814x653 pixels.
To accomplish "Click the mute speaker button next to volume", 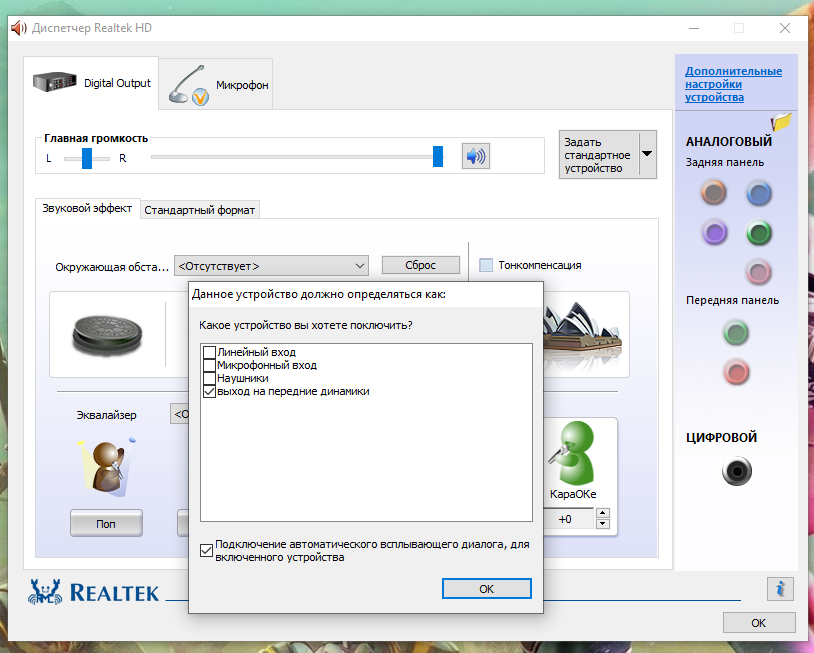I will coord(476,156).
